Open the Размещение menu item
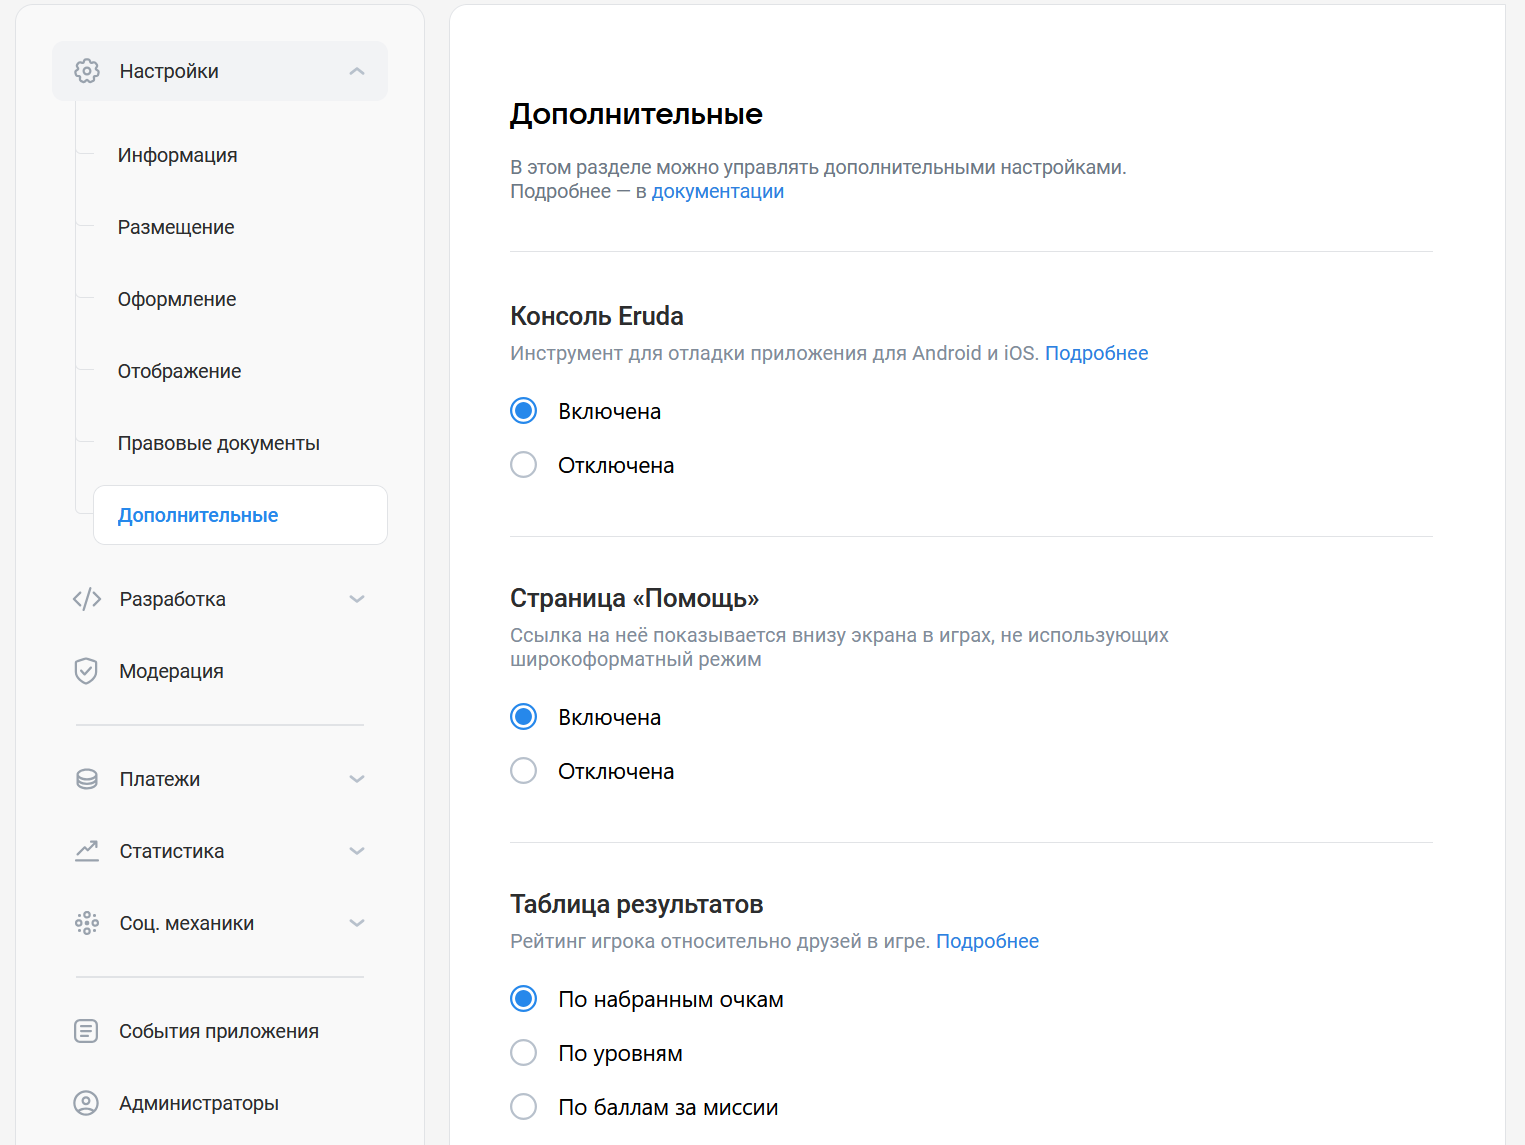 click(x=176, y=226)
